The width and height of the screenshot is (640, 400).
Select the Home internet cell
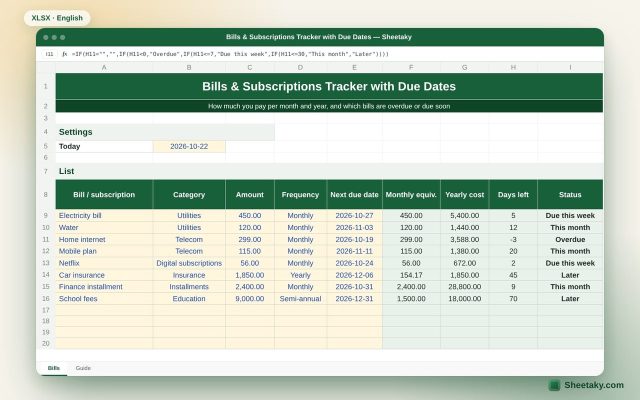tap(104, 240)
